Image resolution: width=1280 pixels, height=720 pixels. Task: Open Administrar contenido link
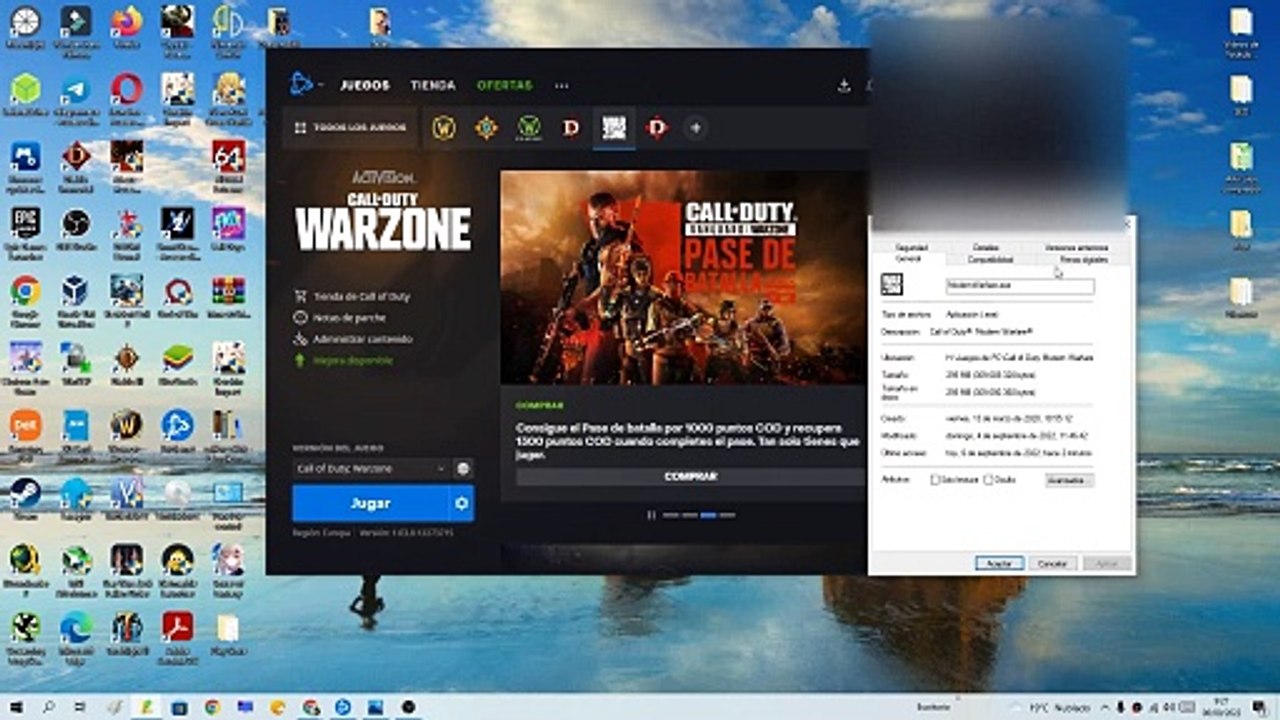(x=353, y=339)
